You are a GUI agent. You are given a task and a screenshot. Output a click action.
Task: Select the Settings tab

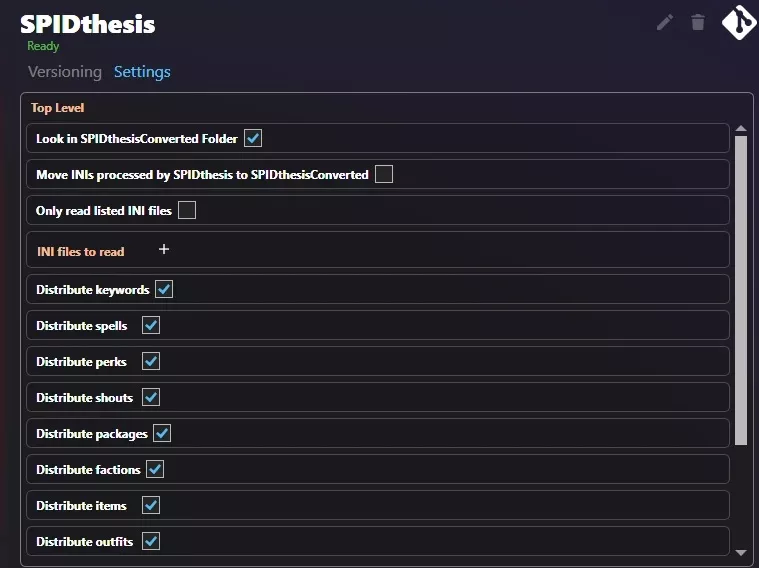tap(142, 72)
